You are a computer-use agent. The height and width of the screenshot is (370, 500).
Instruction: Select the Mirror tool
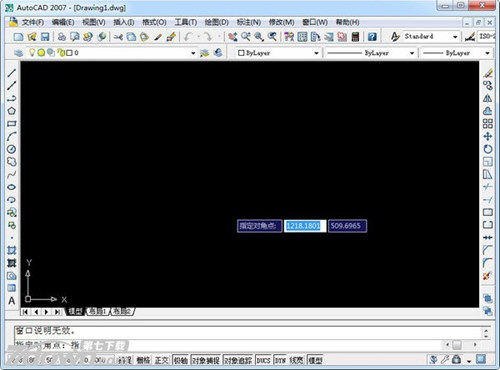[488, 98]
